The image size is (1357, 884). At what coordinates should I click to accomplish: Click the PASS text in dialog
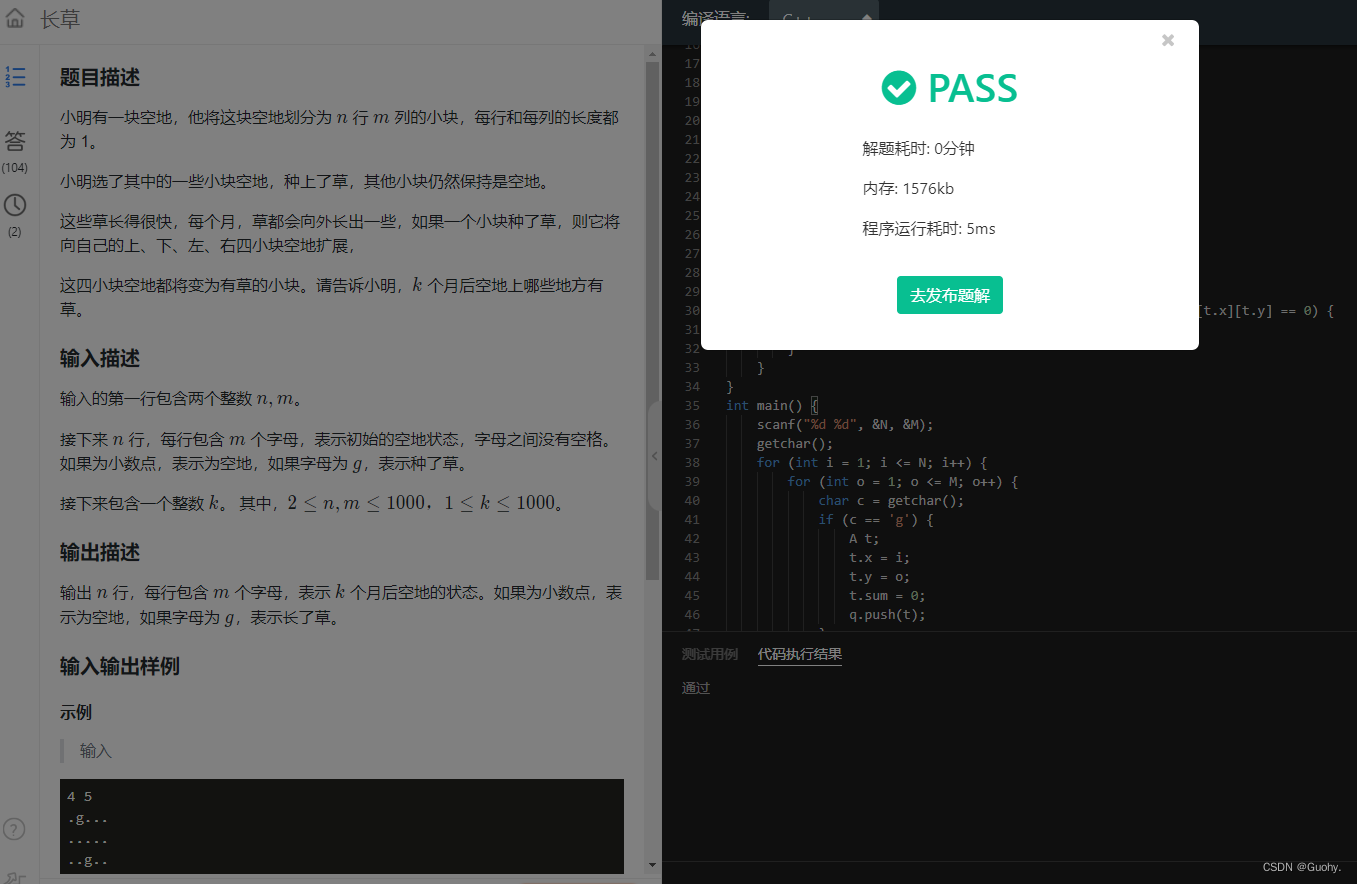tap(973, 88)
